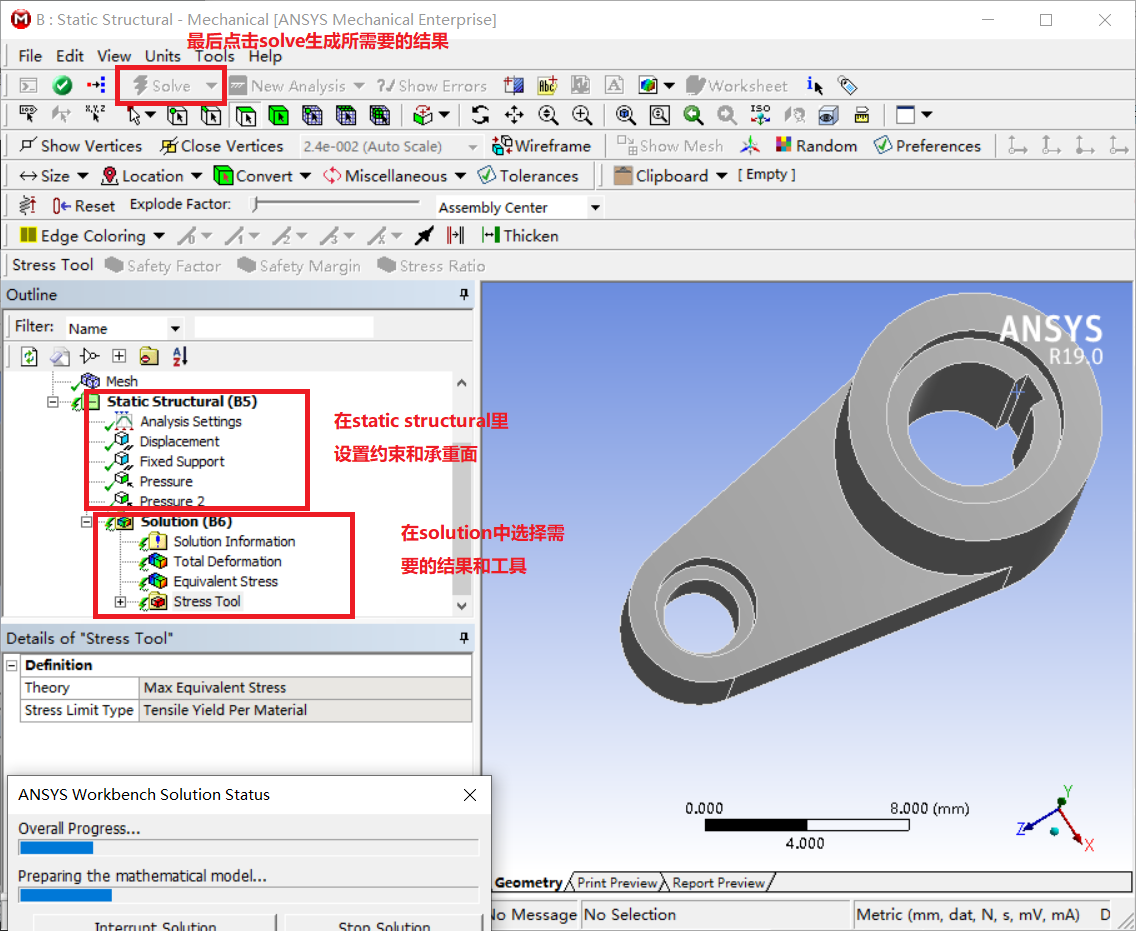
Task: Click the green checkmark toolbar icon
Action: point(62,85)
